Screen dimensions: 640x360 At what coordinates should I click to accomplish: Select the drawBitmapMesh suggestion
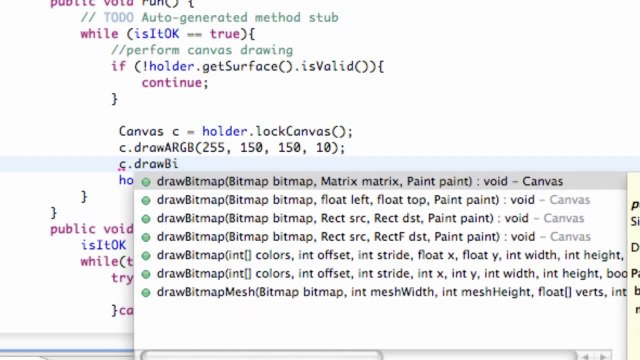pos(380,292)
